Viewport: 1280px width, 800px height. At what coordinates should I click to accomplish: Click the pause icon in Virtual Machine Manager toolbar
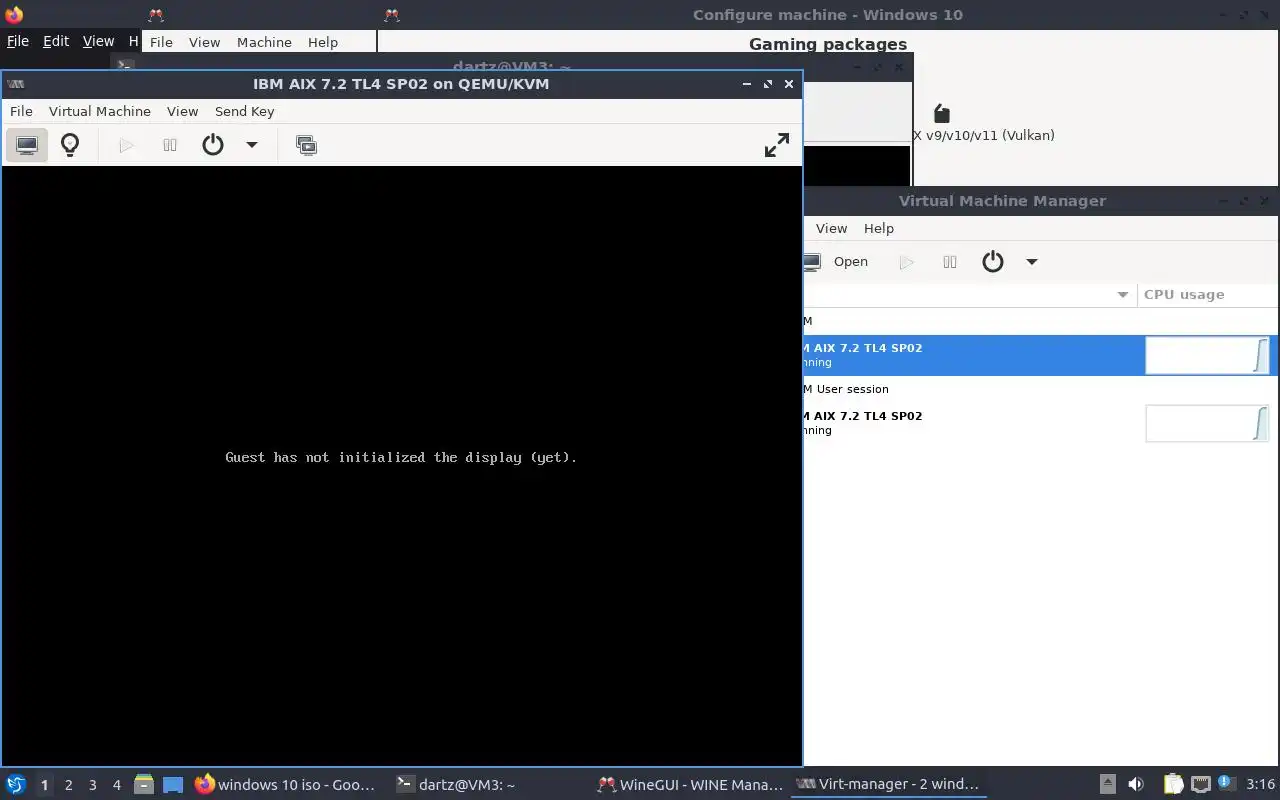(950, 262)
